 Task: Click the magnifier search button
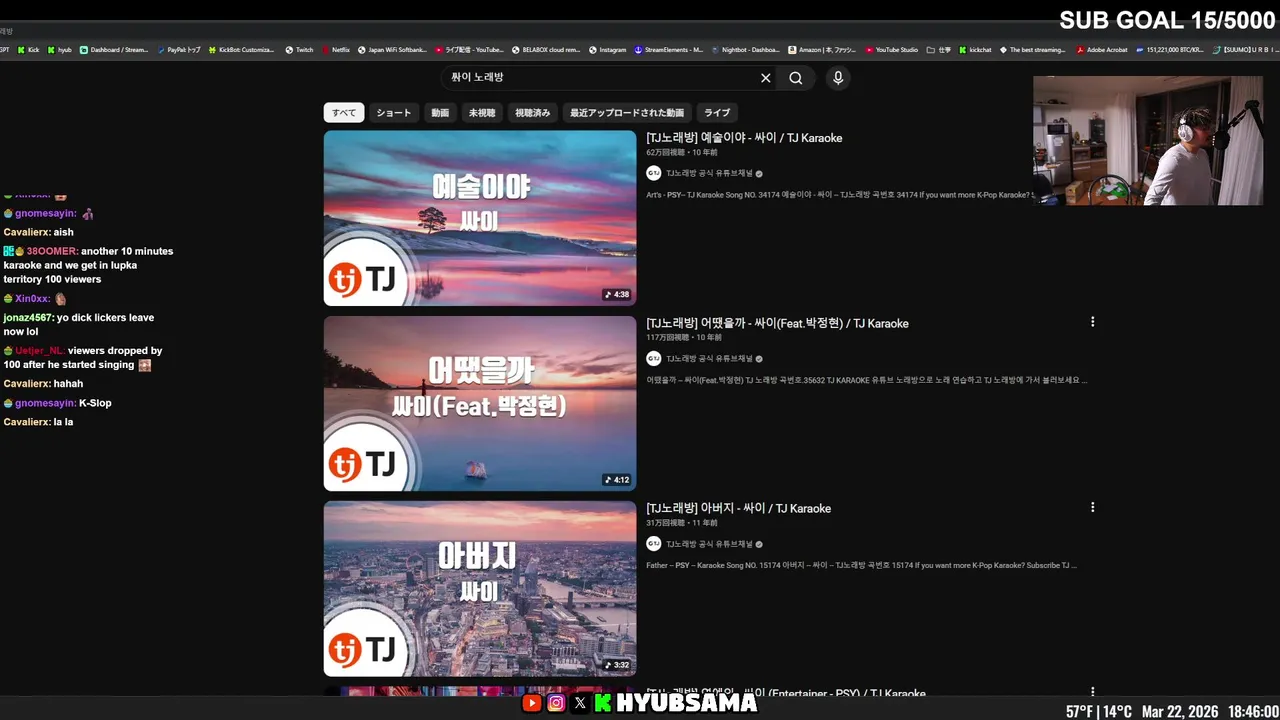click(x=796, y=78)
